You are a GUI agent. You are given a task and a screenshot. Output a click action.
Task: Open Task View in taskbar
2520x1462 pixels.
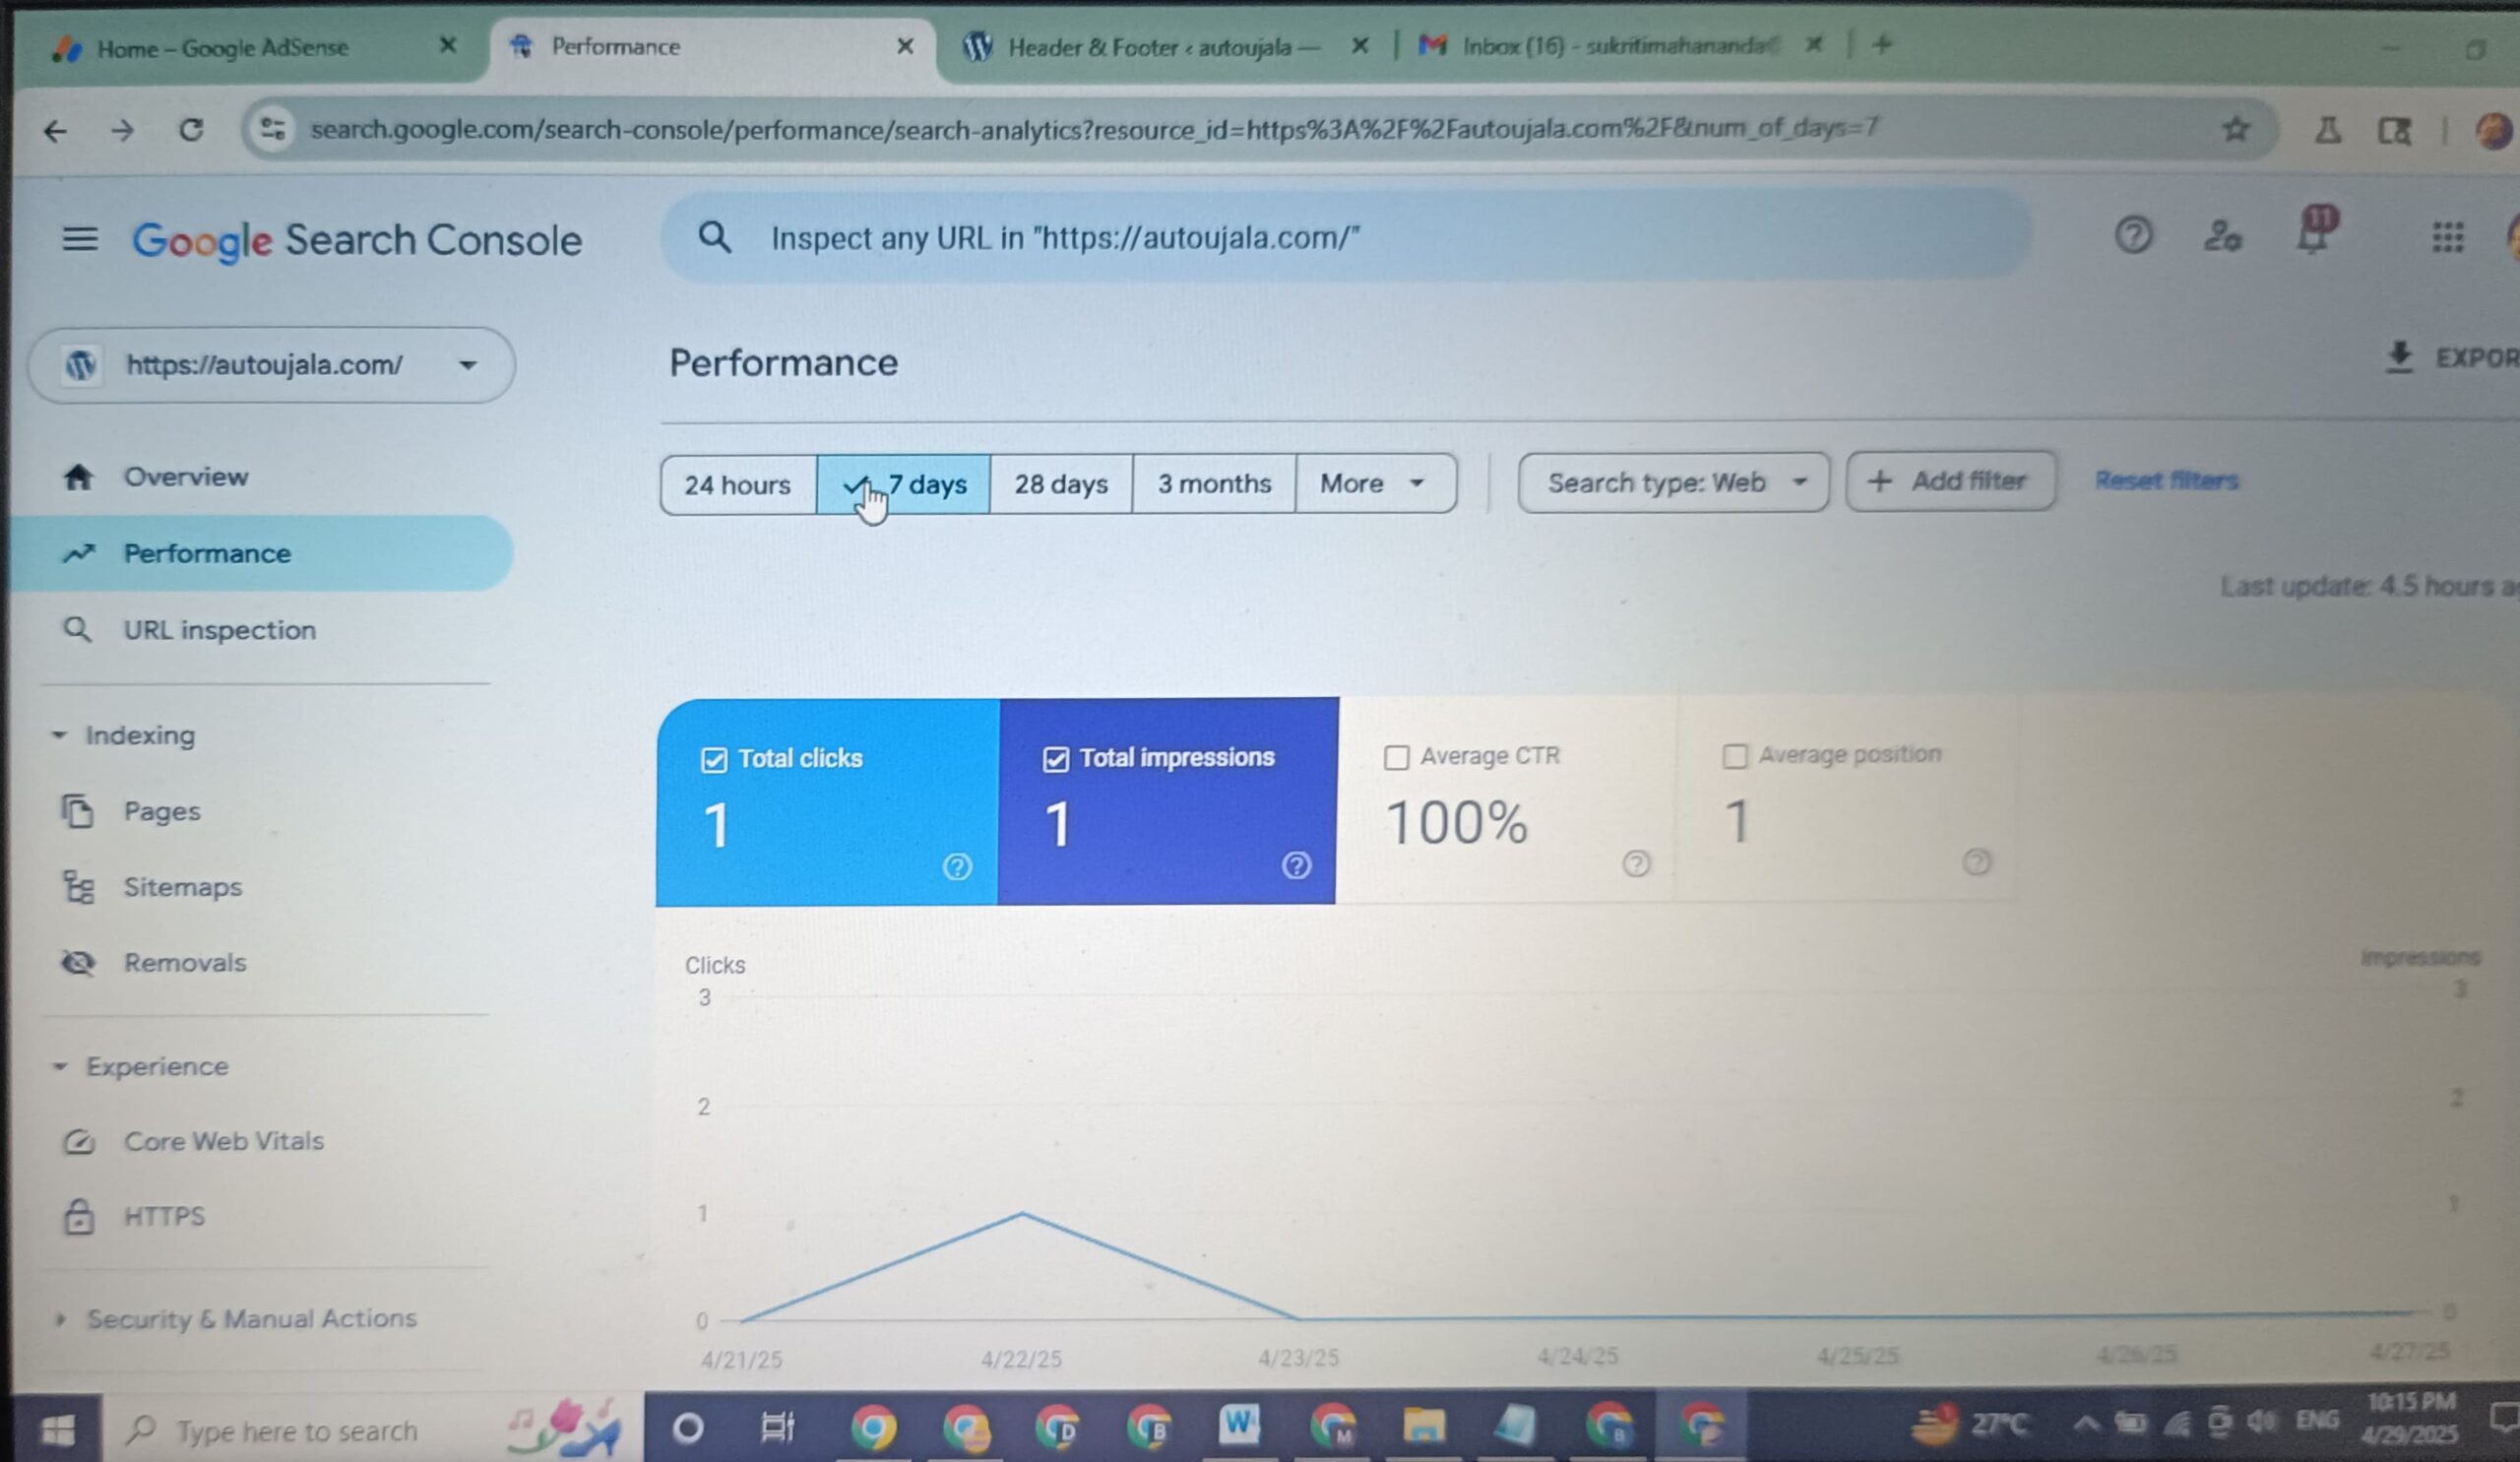coord(777,1427)
